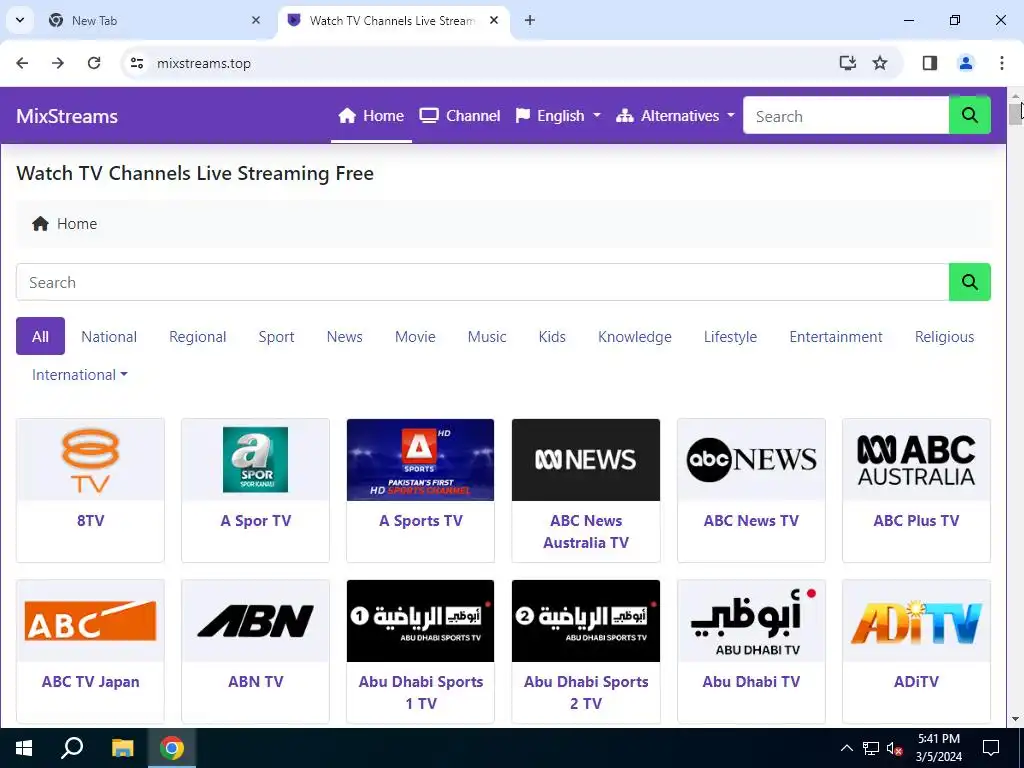This screenshot has height=768, width=1024.
Task: Click the house icon in the breadcrumb
Action: click(x=40, y=224)
